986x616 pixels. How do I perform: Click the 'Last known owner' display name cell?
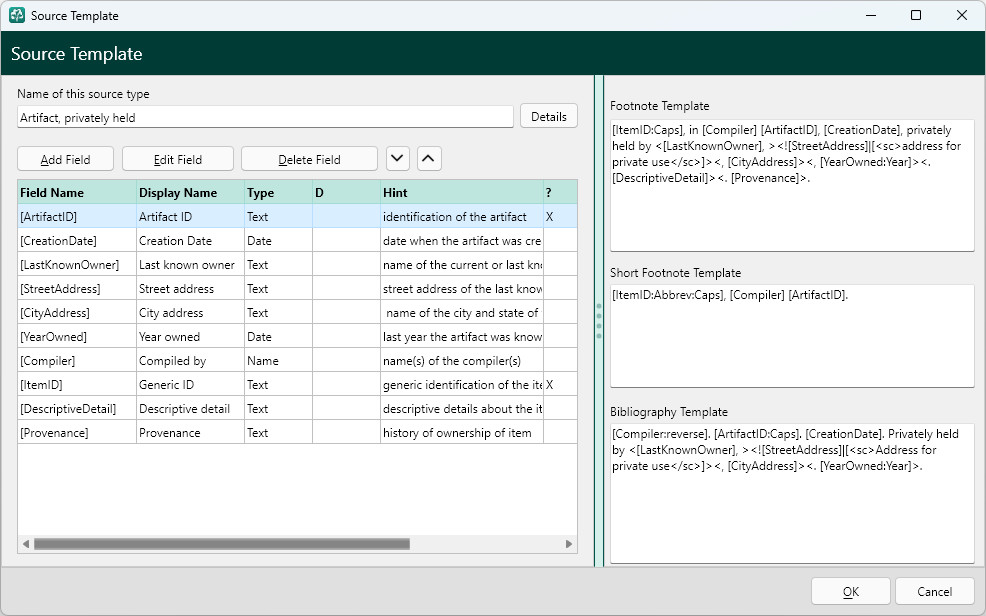pyautogui.click(x=191, y=265)
